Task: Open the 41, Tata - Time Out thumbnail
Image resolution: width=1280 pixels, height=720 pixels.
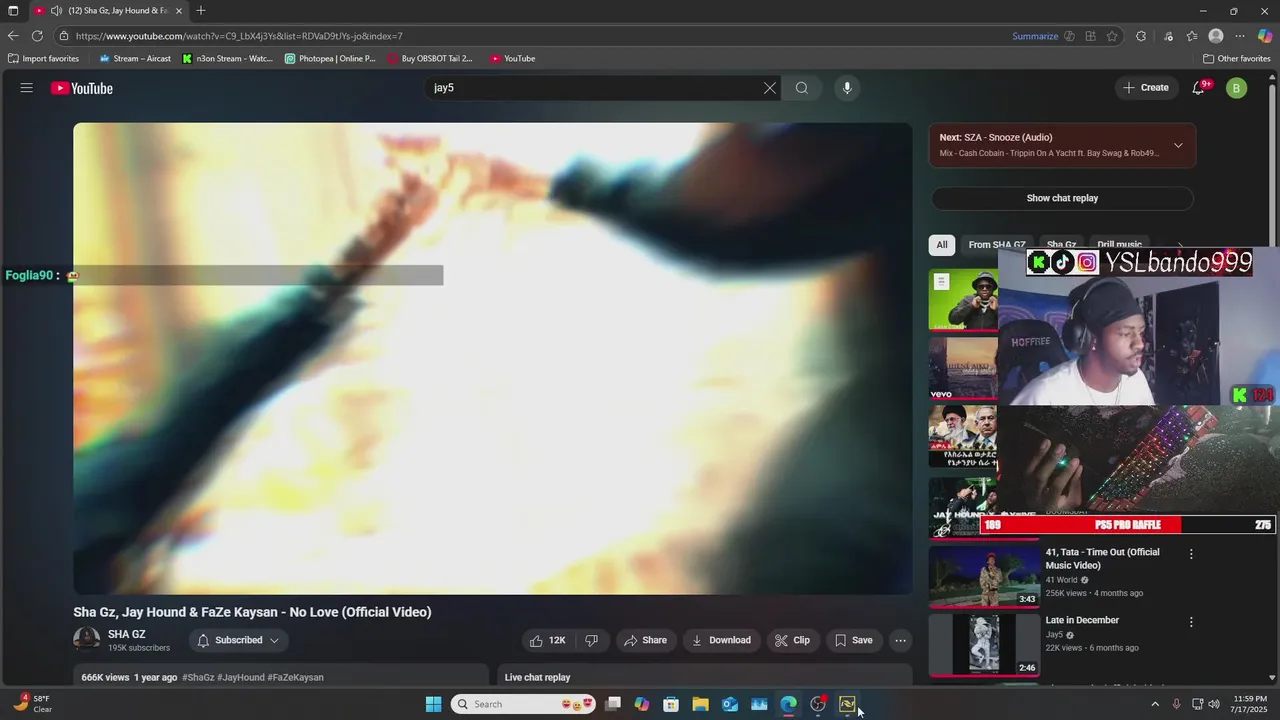Action: (x=985, y=576)
